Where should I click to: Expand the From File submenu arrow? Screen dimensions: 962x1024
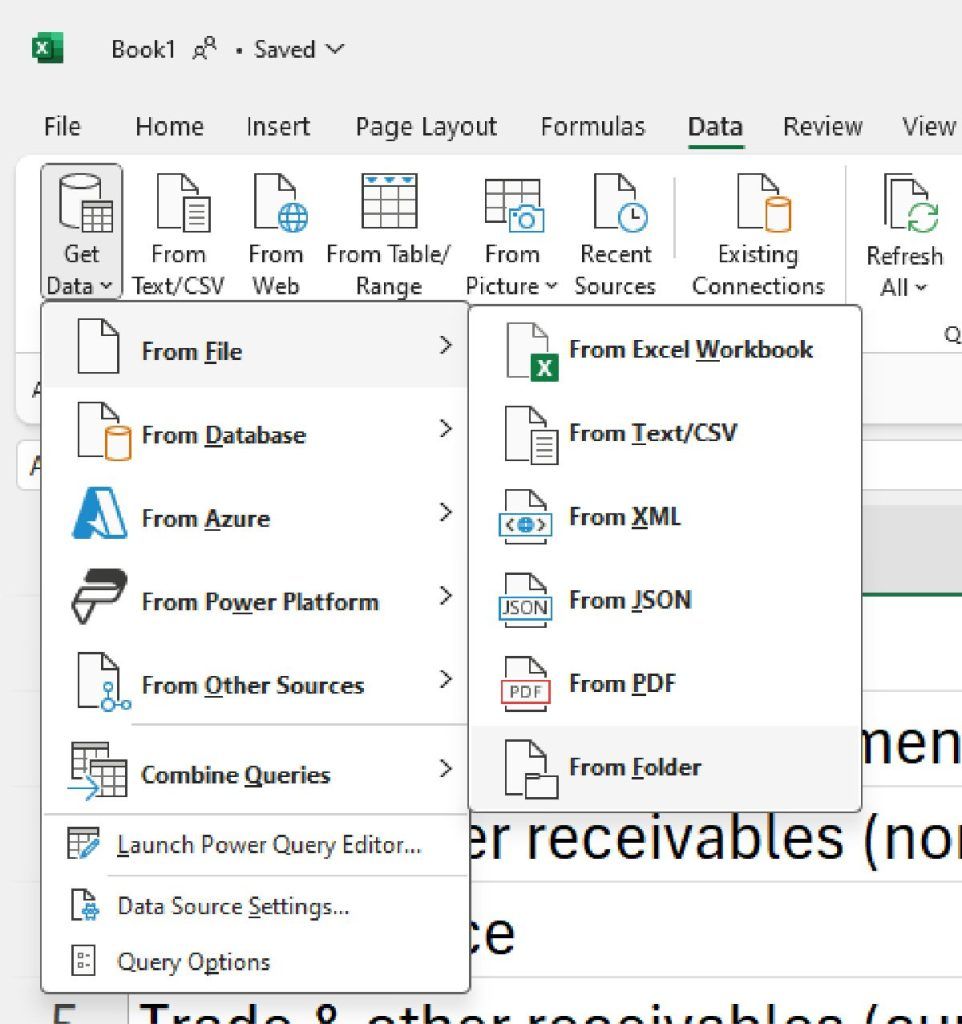(445, 345)
